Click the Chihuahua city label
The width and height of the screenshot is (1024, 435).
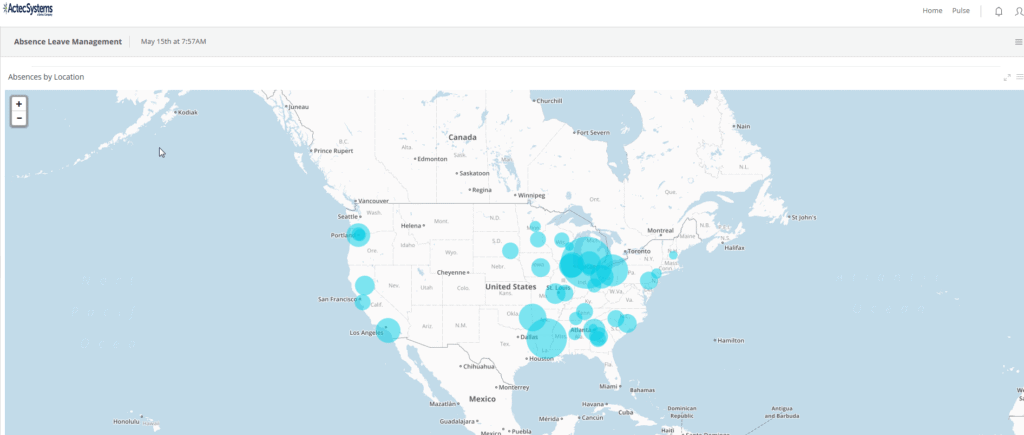(479, 366)
